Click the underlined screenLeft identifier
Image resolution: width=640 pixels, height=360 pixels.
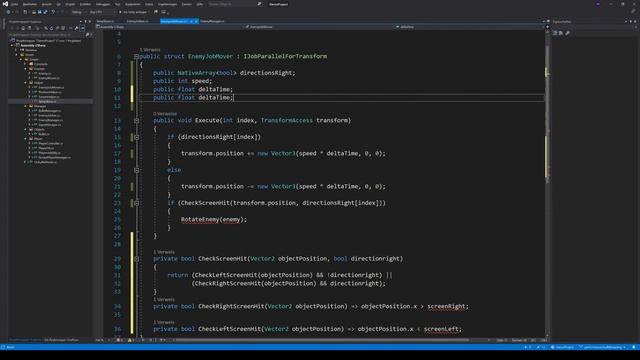441,329
